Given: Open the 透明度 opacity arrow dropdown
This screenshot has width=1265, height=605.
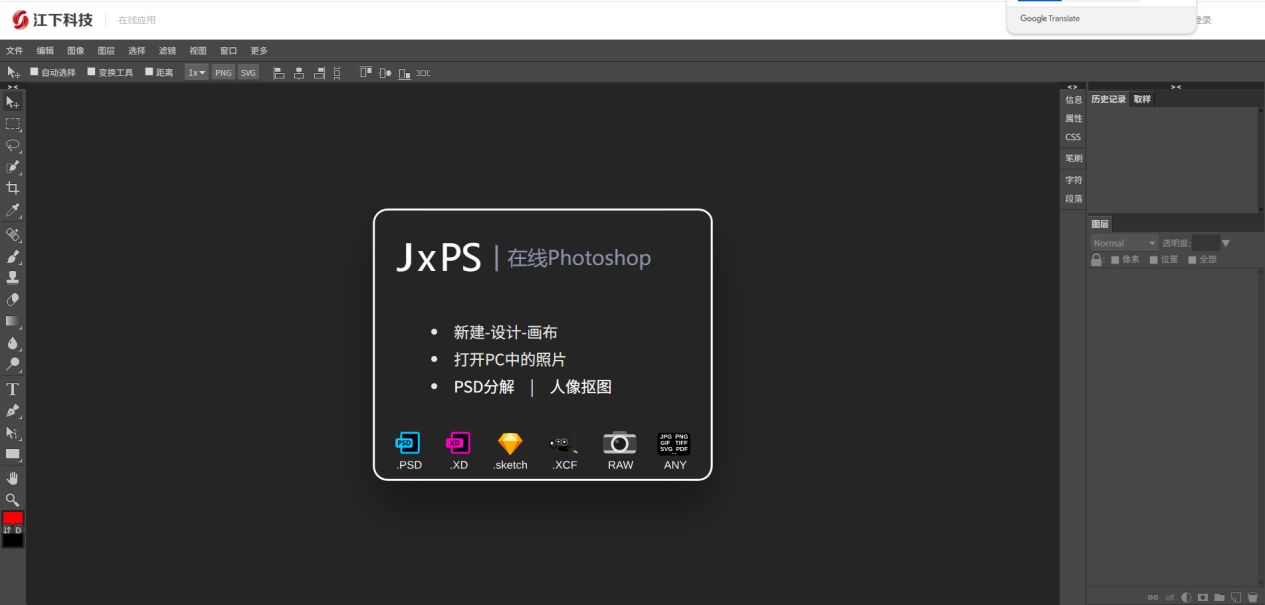Looking at the screenshot, I should click(x=1226, y=243).
